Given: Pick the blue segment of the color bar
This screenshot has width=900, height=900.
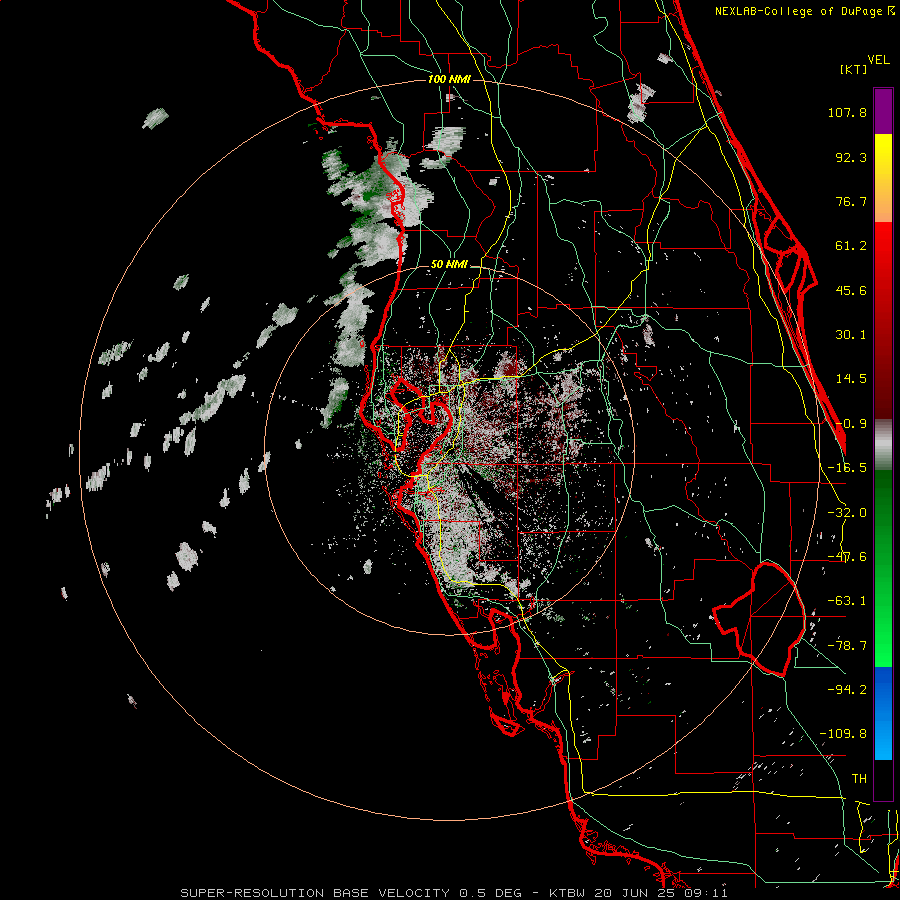Looking at the screenshot, I should pyautogui.click(x=883, y=713).
